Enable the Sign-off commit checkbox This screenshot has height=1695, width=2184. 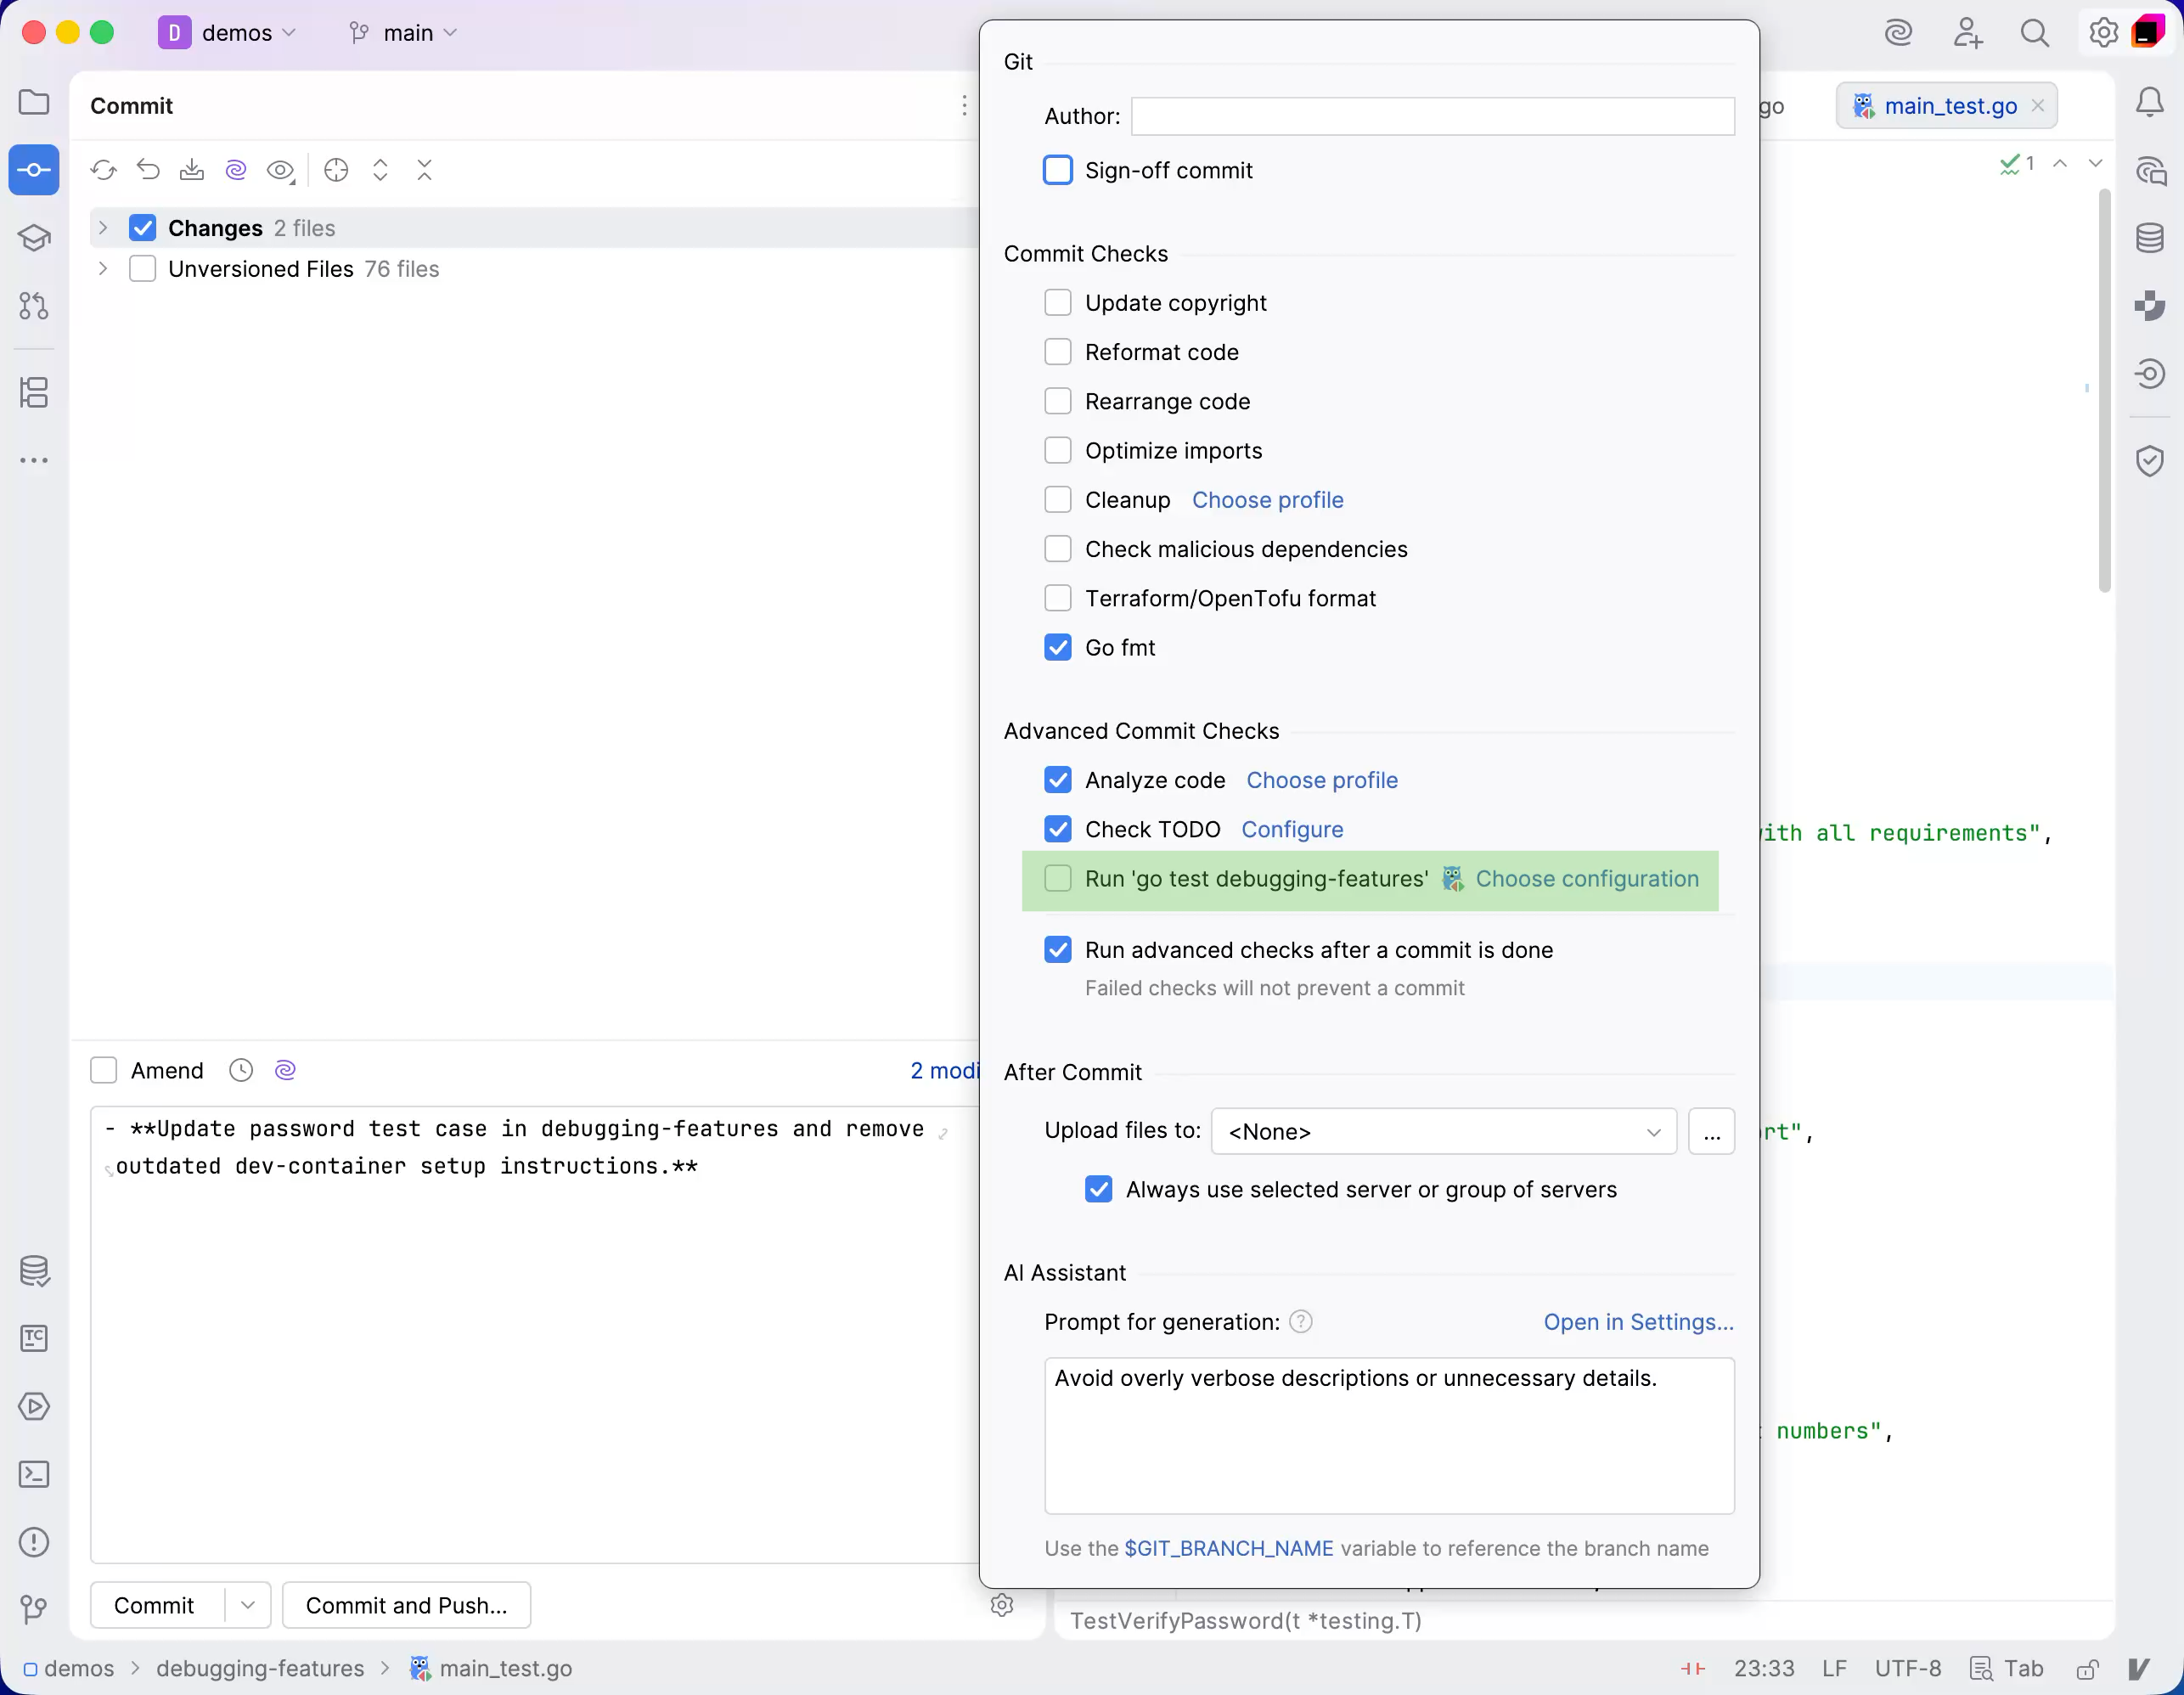point(1057,171)
